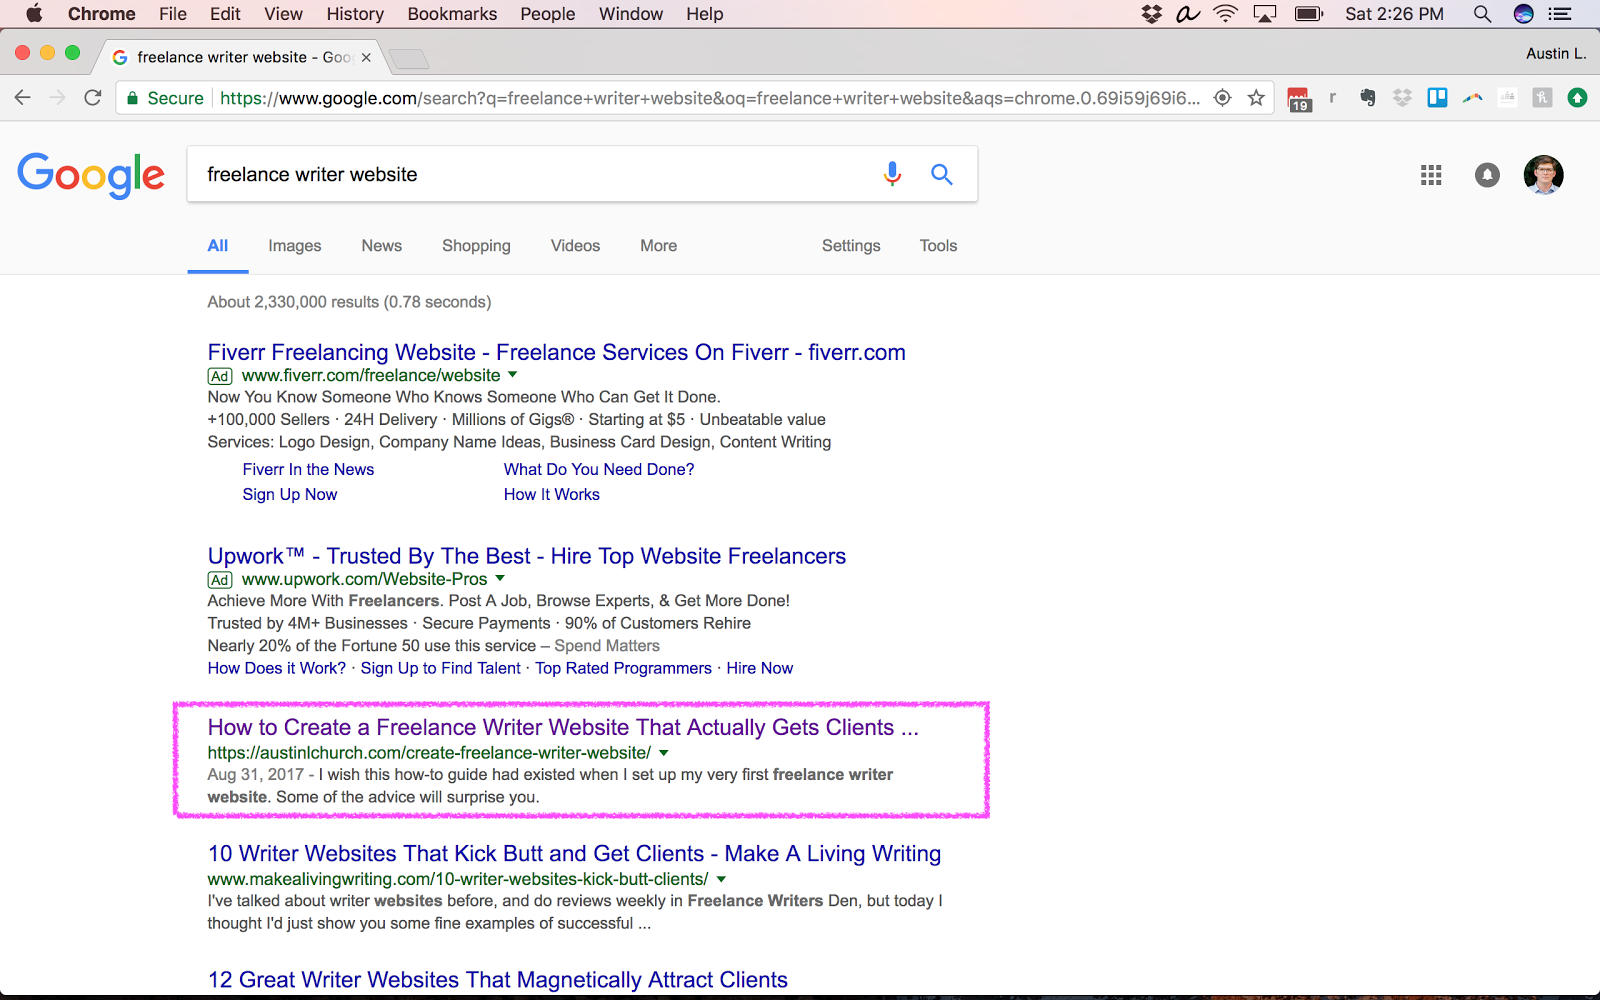This screenshot has height=1000, width=1600.
Task: Expand the Upwork ad URL dropdown arrow
Action: (500, 579)
